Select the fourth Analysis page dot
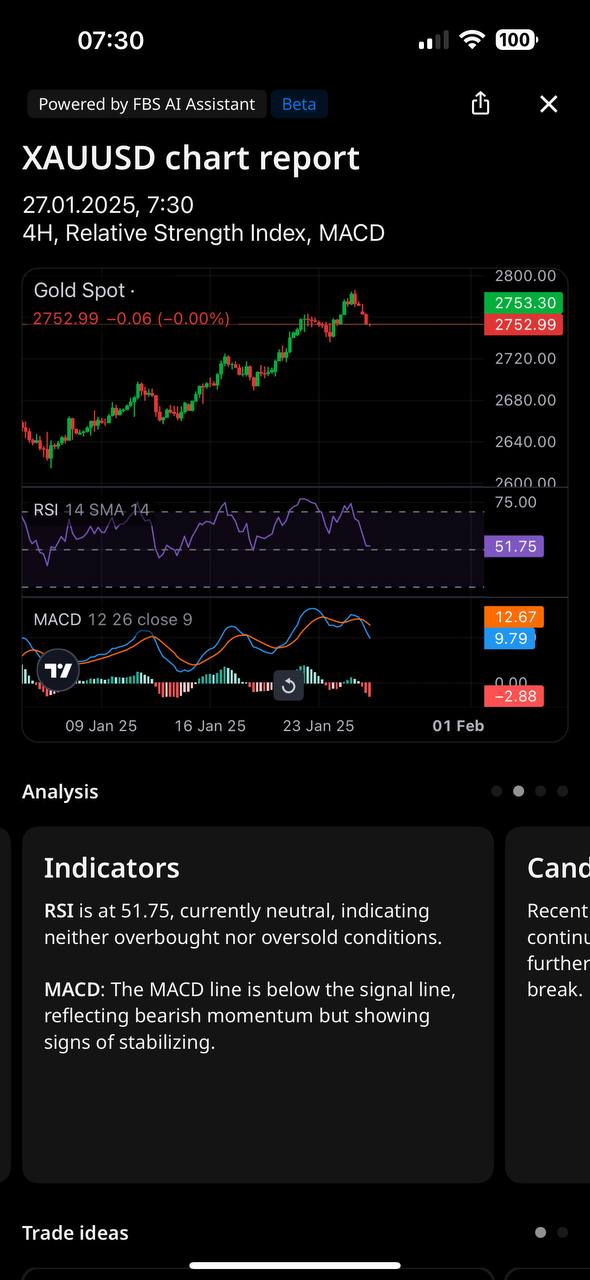Image resolution: width=590 pixels, height=1280 pixels. 562,791
